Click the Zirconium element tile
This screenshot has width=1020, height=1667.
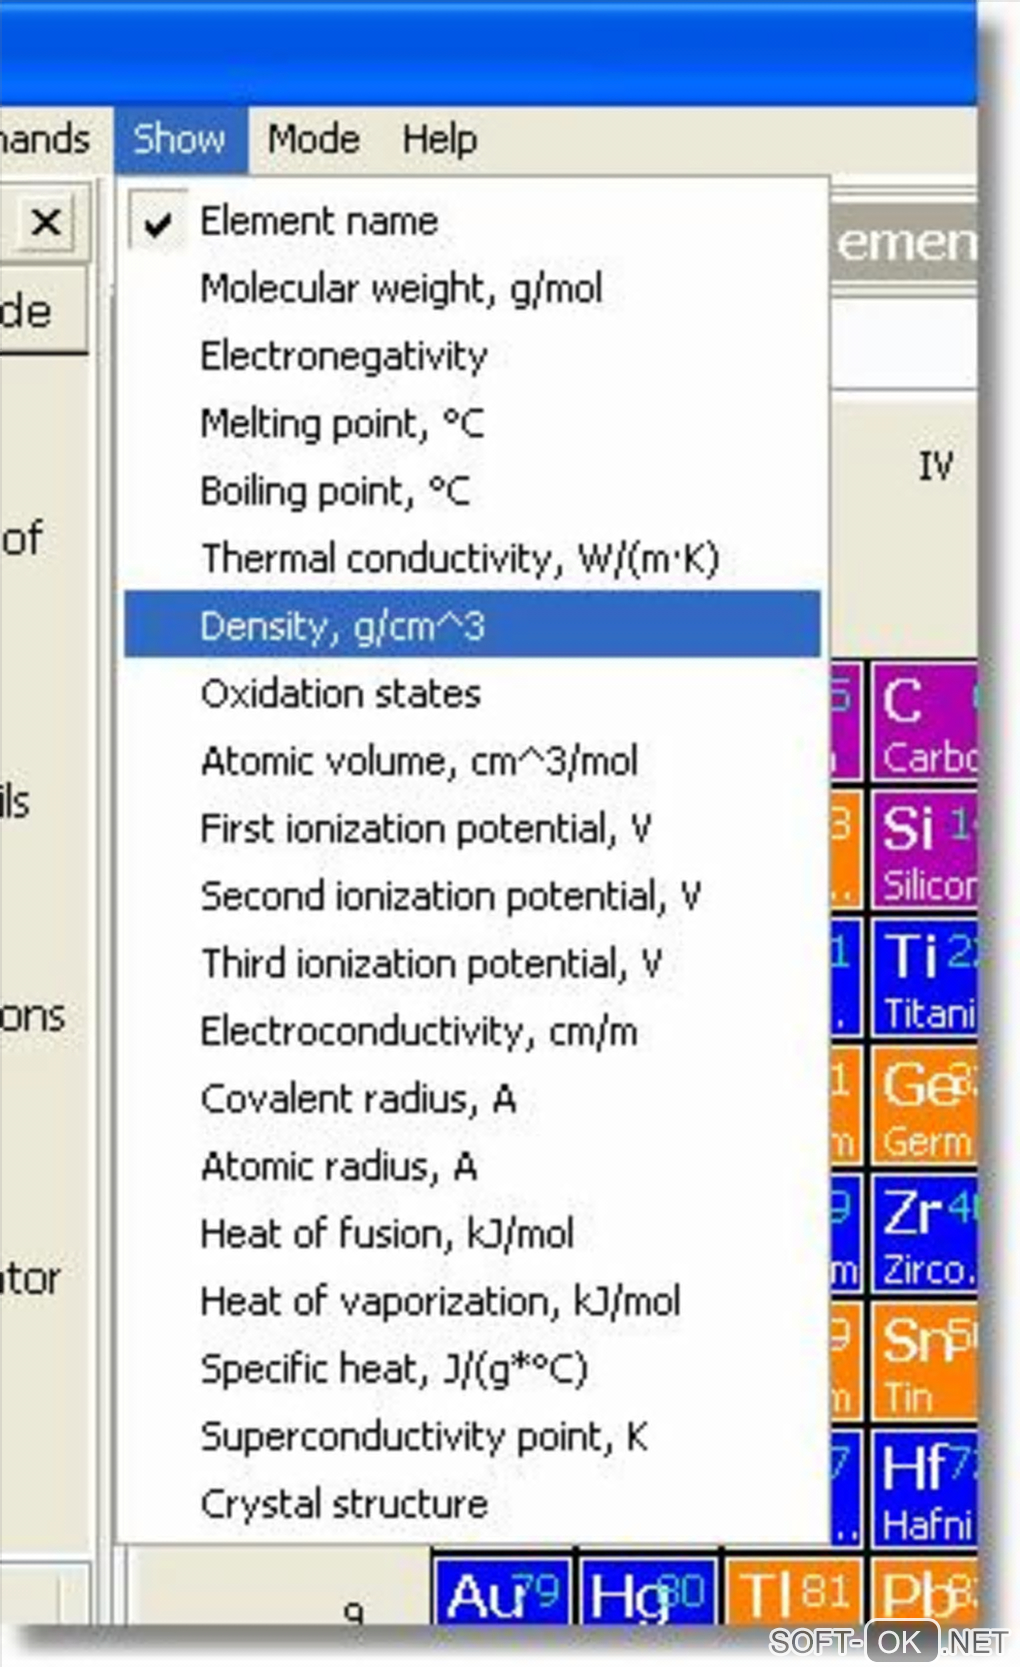(924, 1234)
